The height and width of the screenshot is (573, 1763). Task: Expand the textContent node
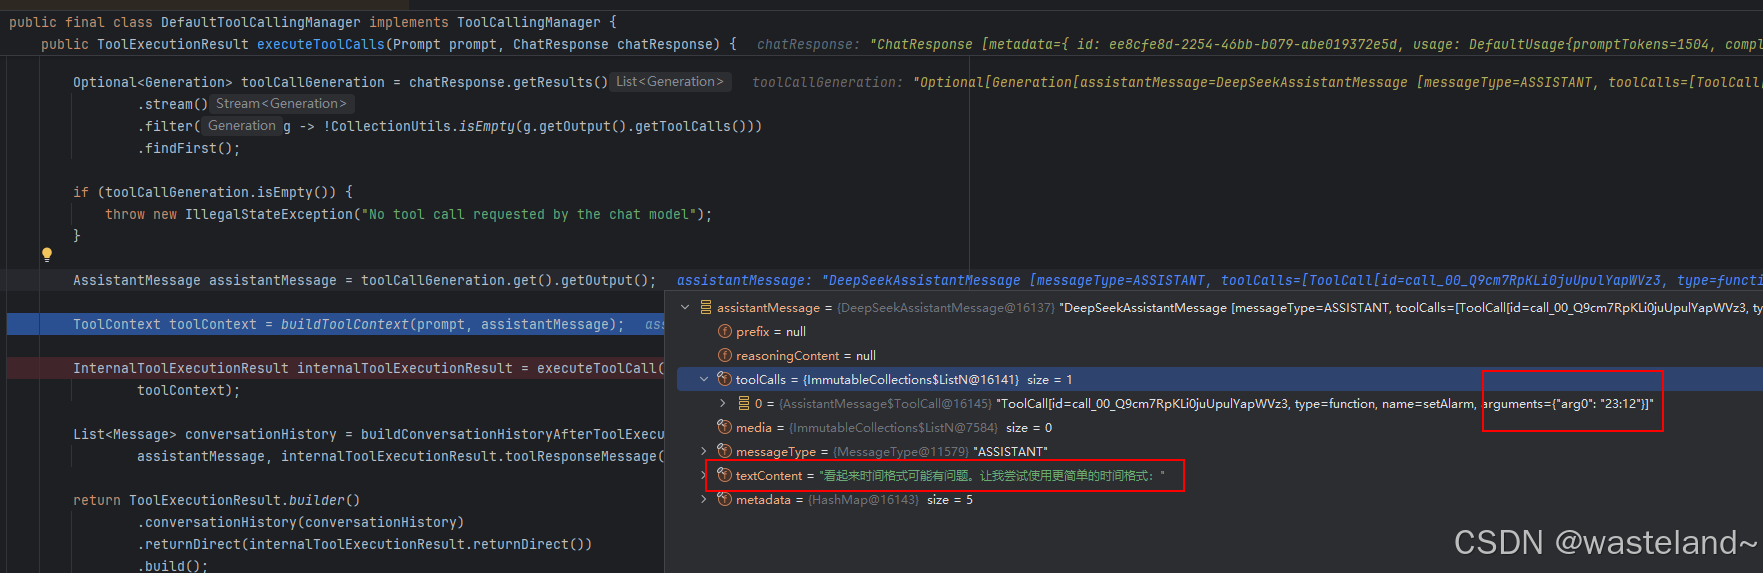point(704,475)
